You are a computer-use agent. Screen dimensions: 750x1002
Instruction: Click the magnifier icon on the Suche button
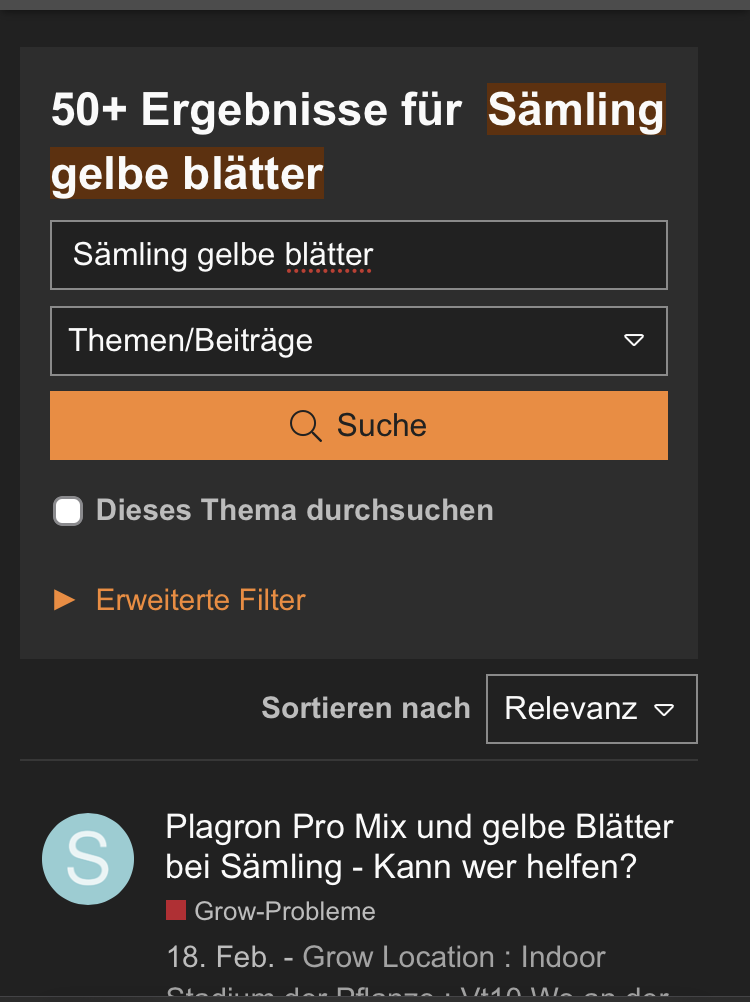[305, 426]
